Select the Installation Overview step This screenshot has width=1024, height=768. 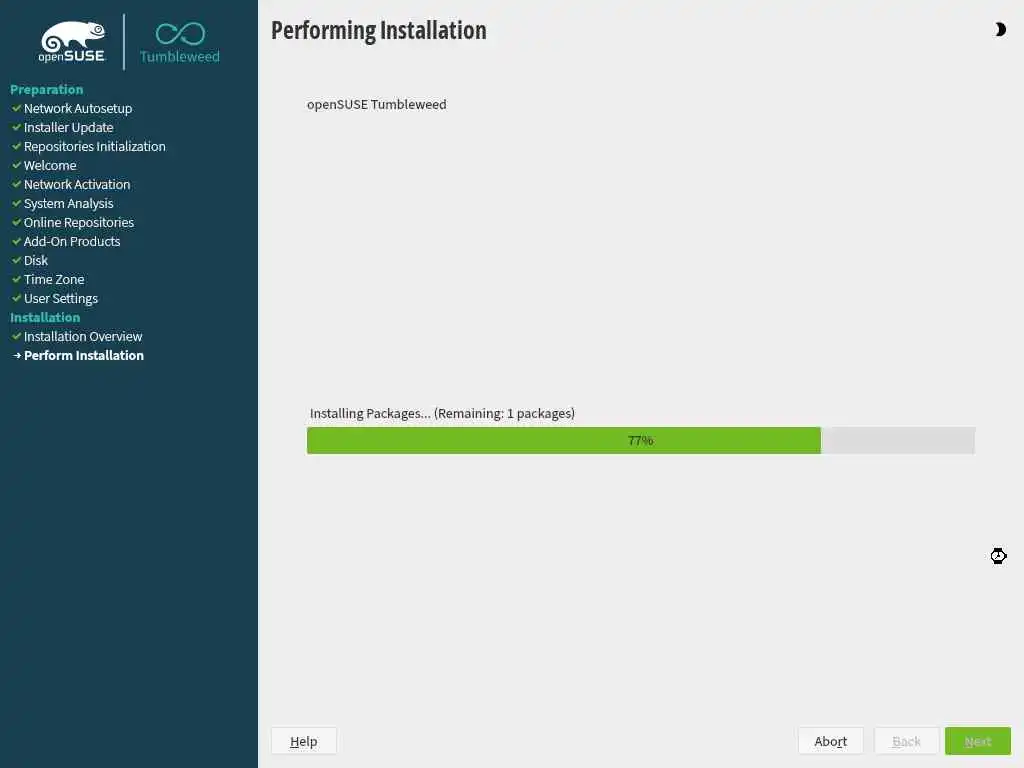tap(83, 336)
